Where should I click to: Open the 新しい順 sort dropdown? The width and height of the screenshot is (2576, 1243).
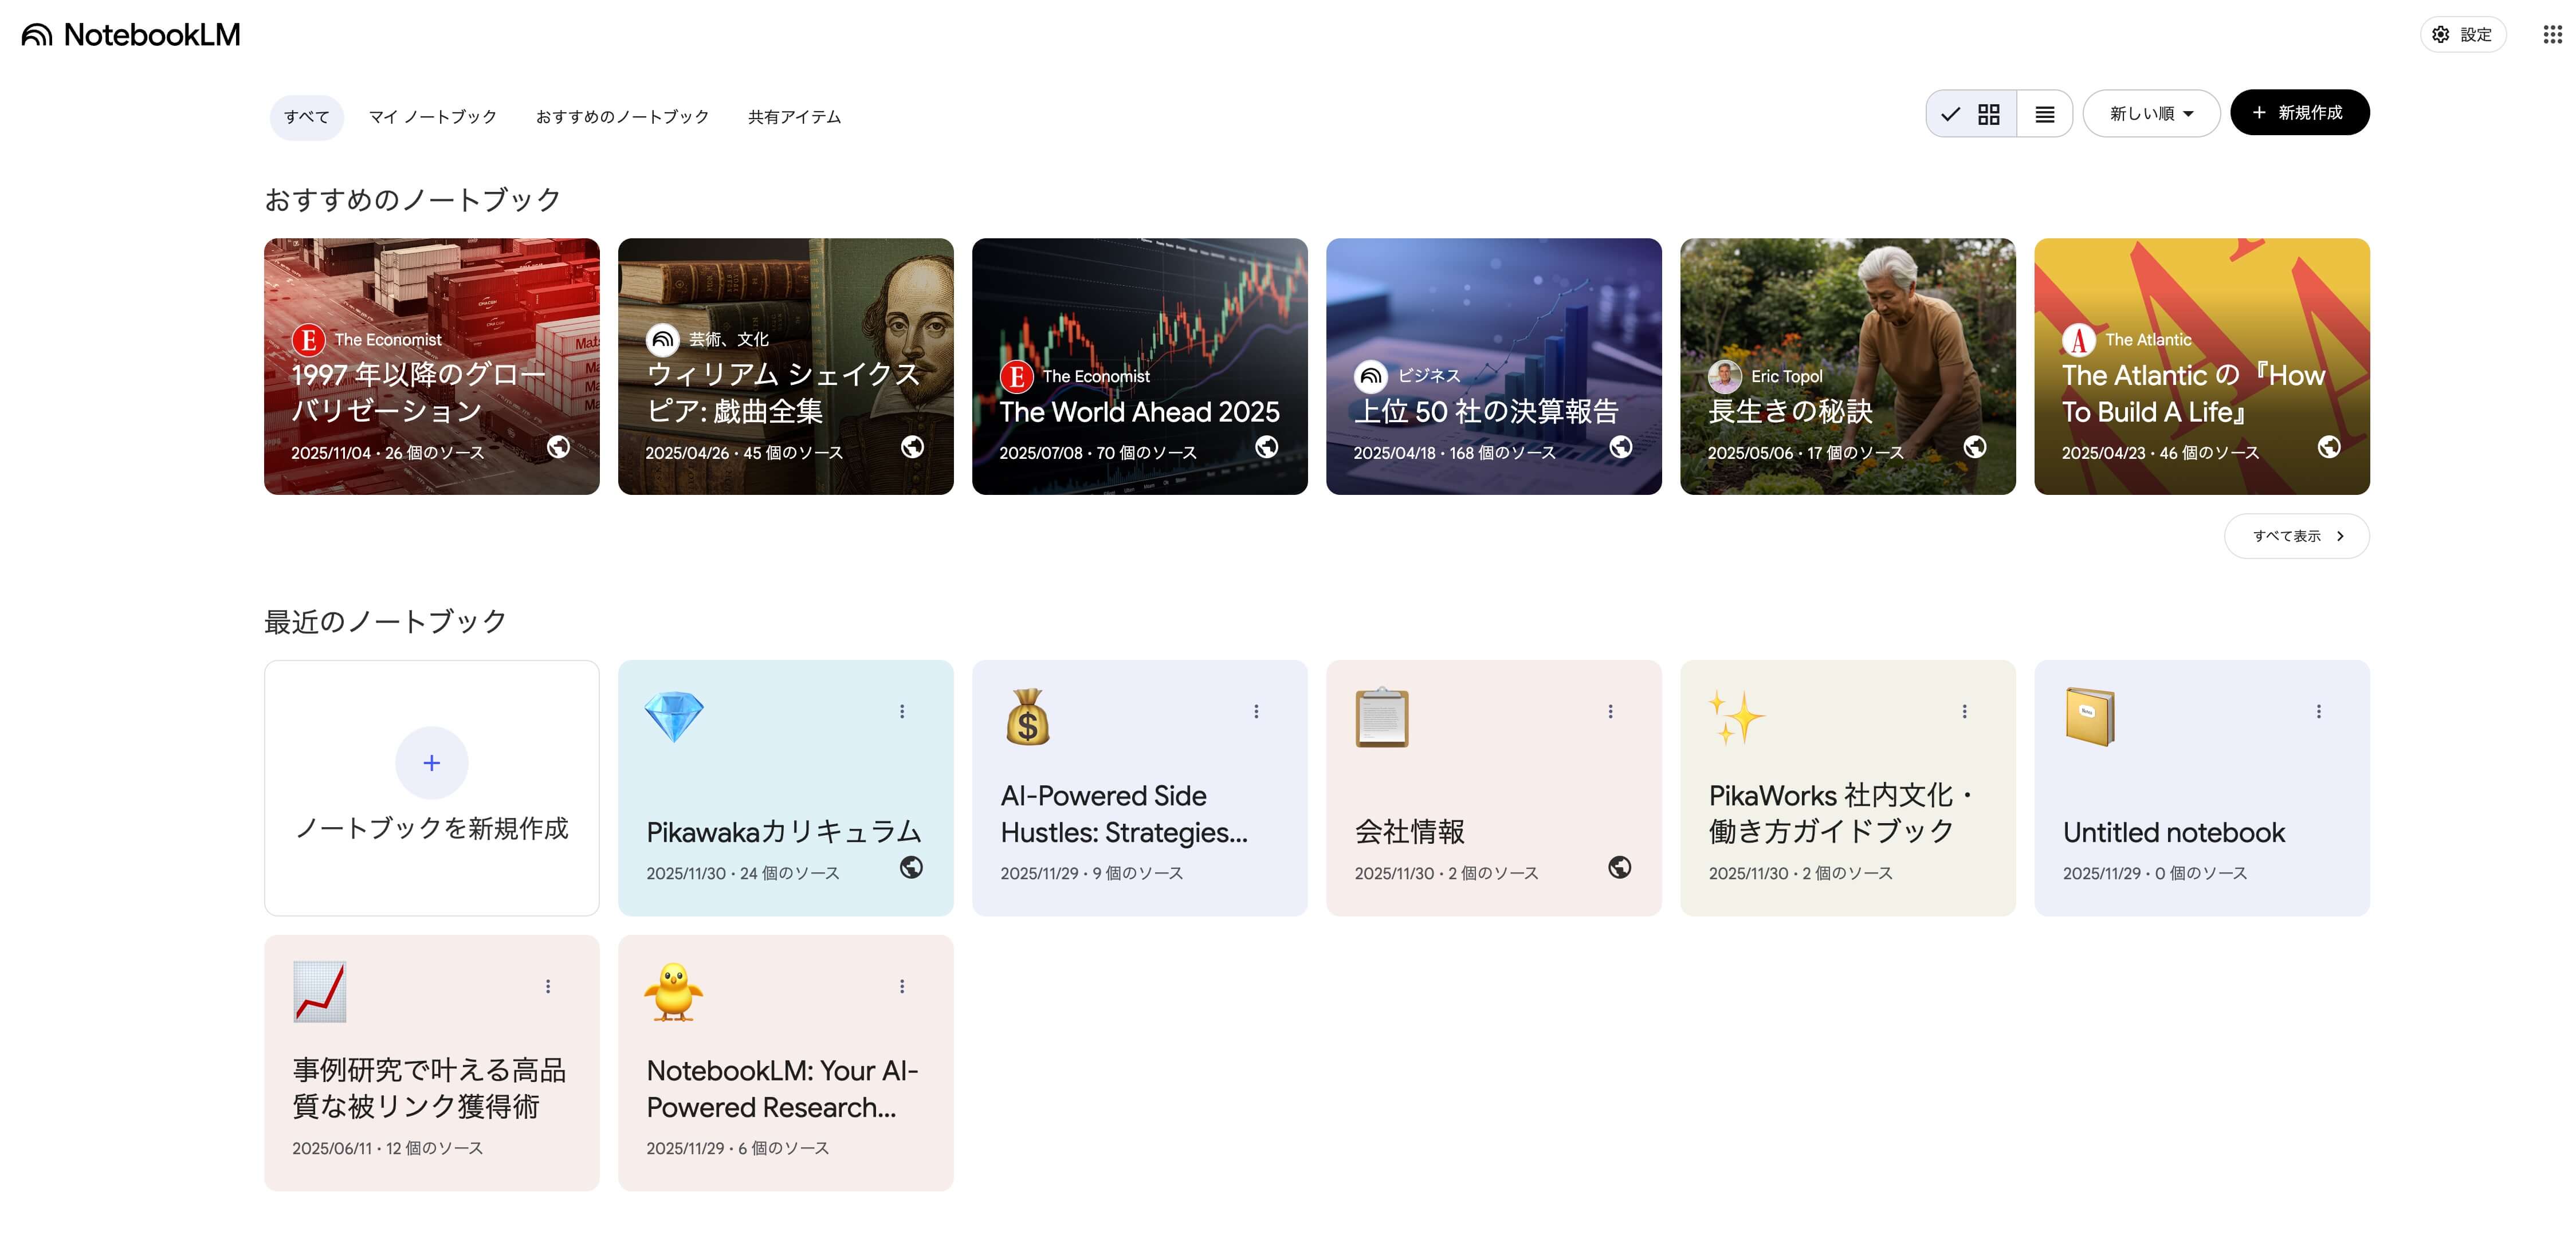tap(2151, 114)
